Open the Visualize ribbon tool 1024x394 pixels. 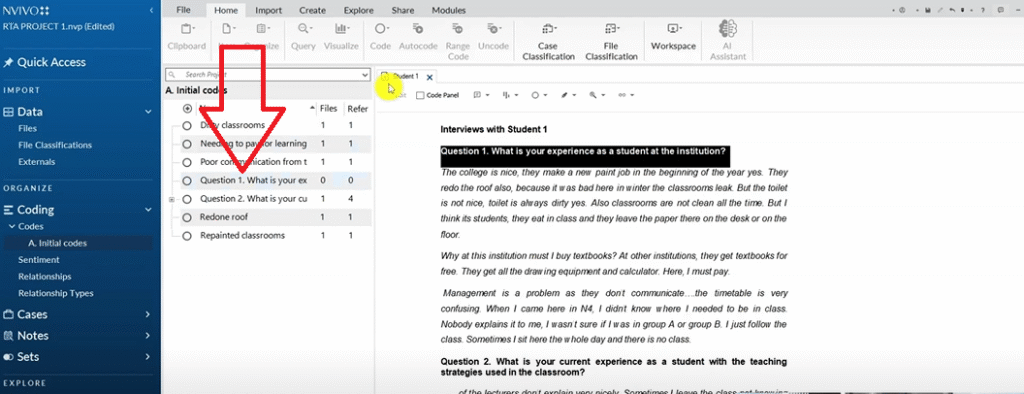(x=342, y=37)
